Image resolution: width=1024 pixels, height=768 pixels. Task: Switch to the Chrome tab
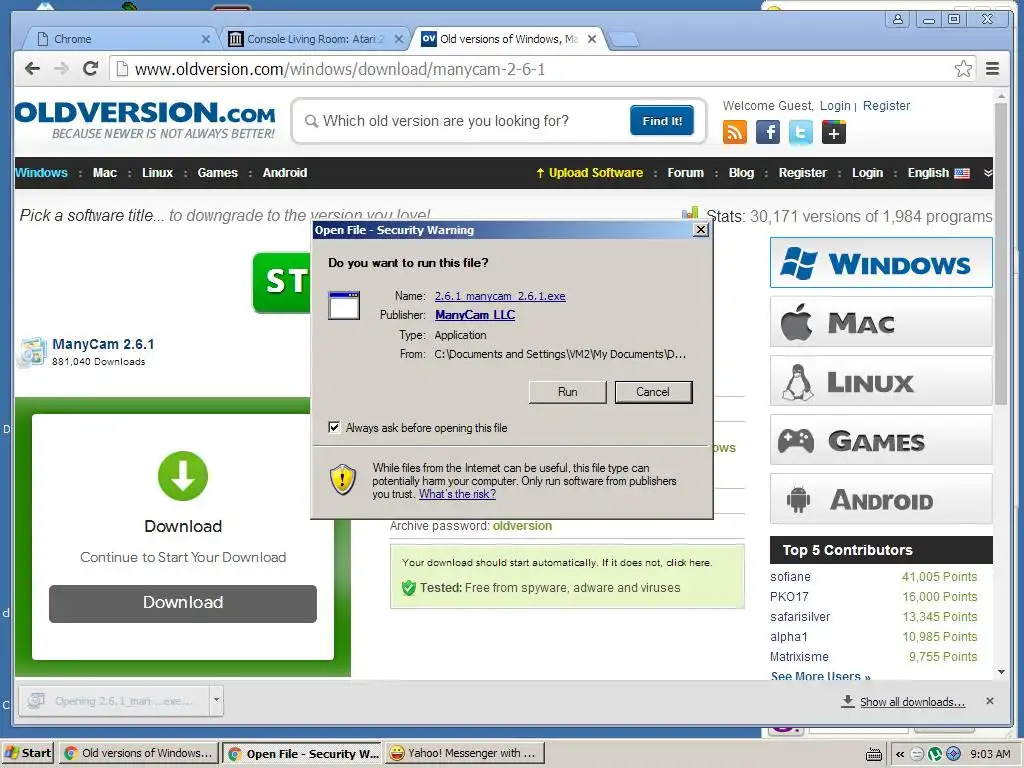pos(121,39)
